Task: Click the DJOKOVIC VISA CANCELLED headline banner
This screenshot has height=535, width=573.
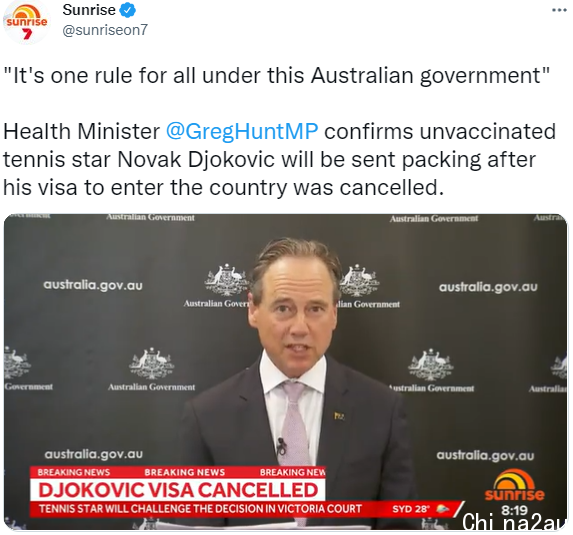Action: [178, 490]
